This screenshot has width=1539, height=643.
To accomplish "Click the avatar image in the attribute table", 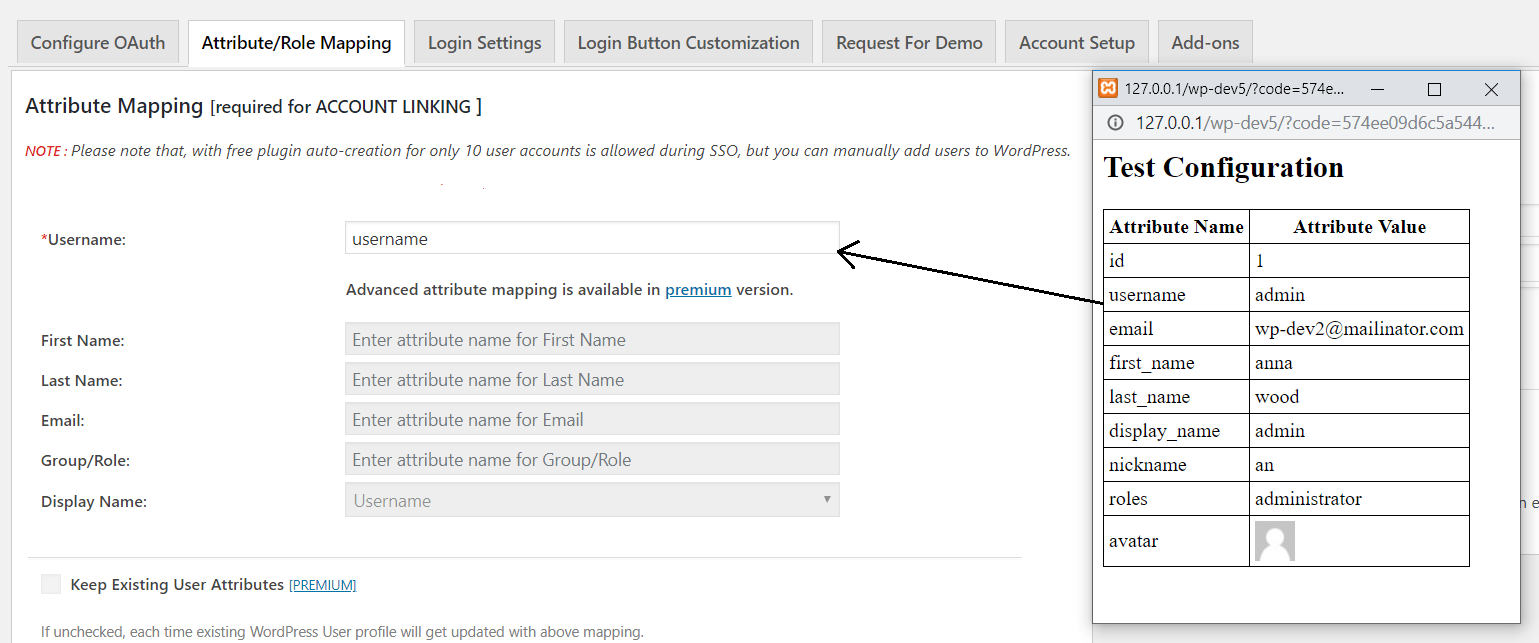I will point(1275,541).
